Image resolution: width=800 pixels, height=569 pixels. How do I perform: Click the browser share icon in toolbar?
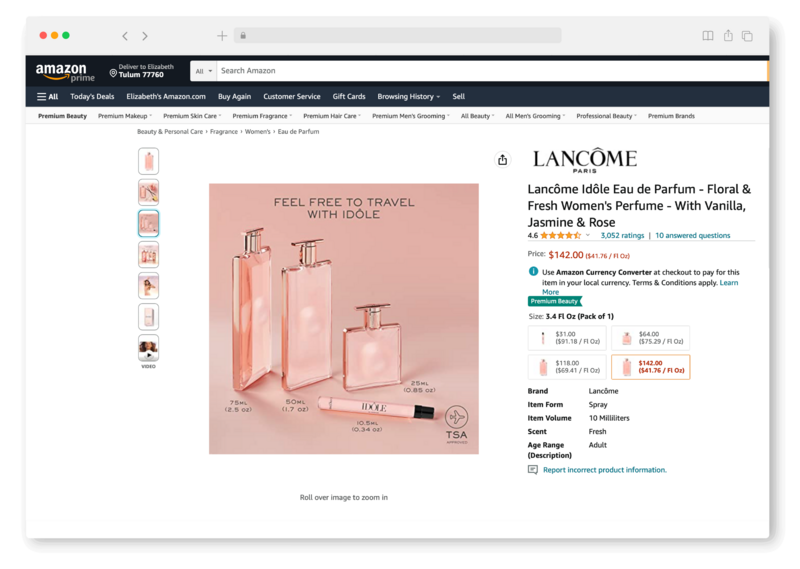pyautogui.click(x=728, y=35)
